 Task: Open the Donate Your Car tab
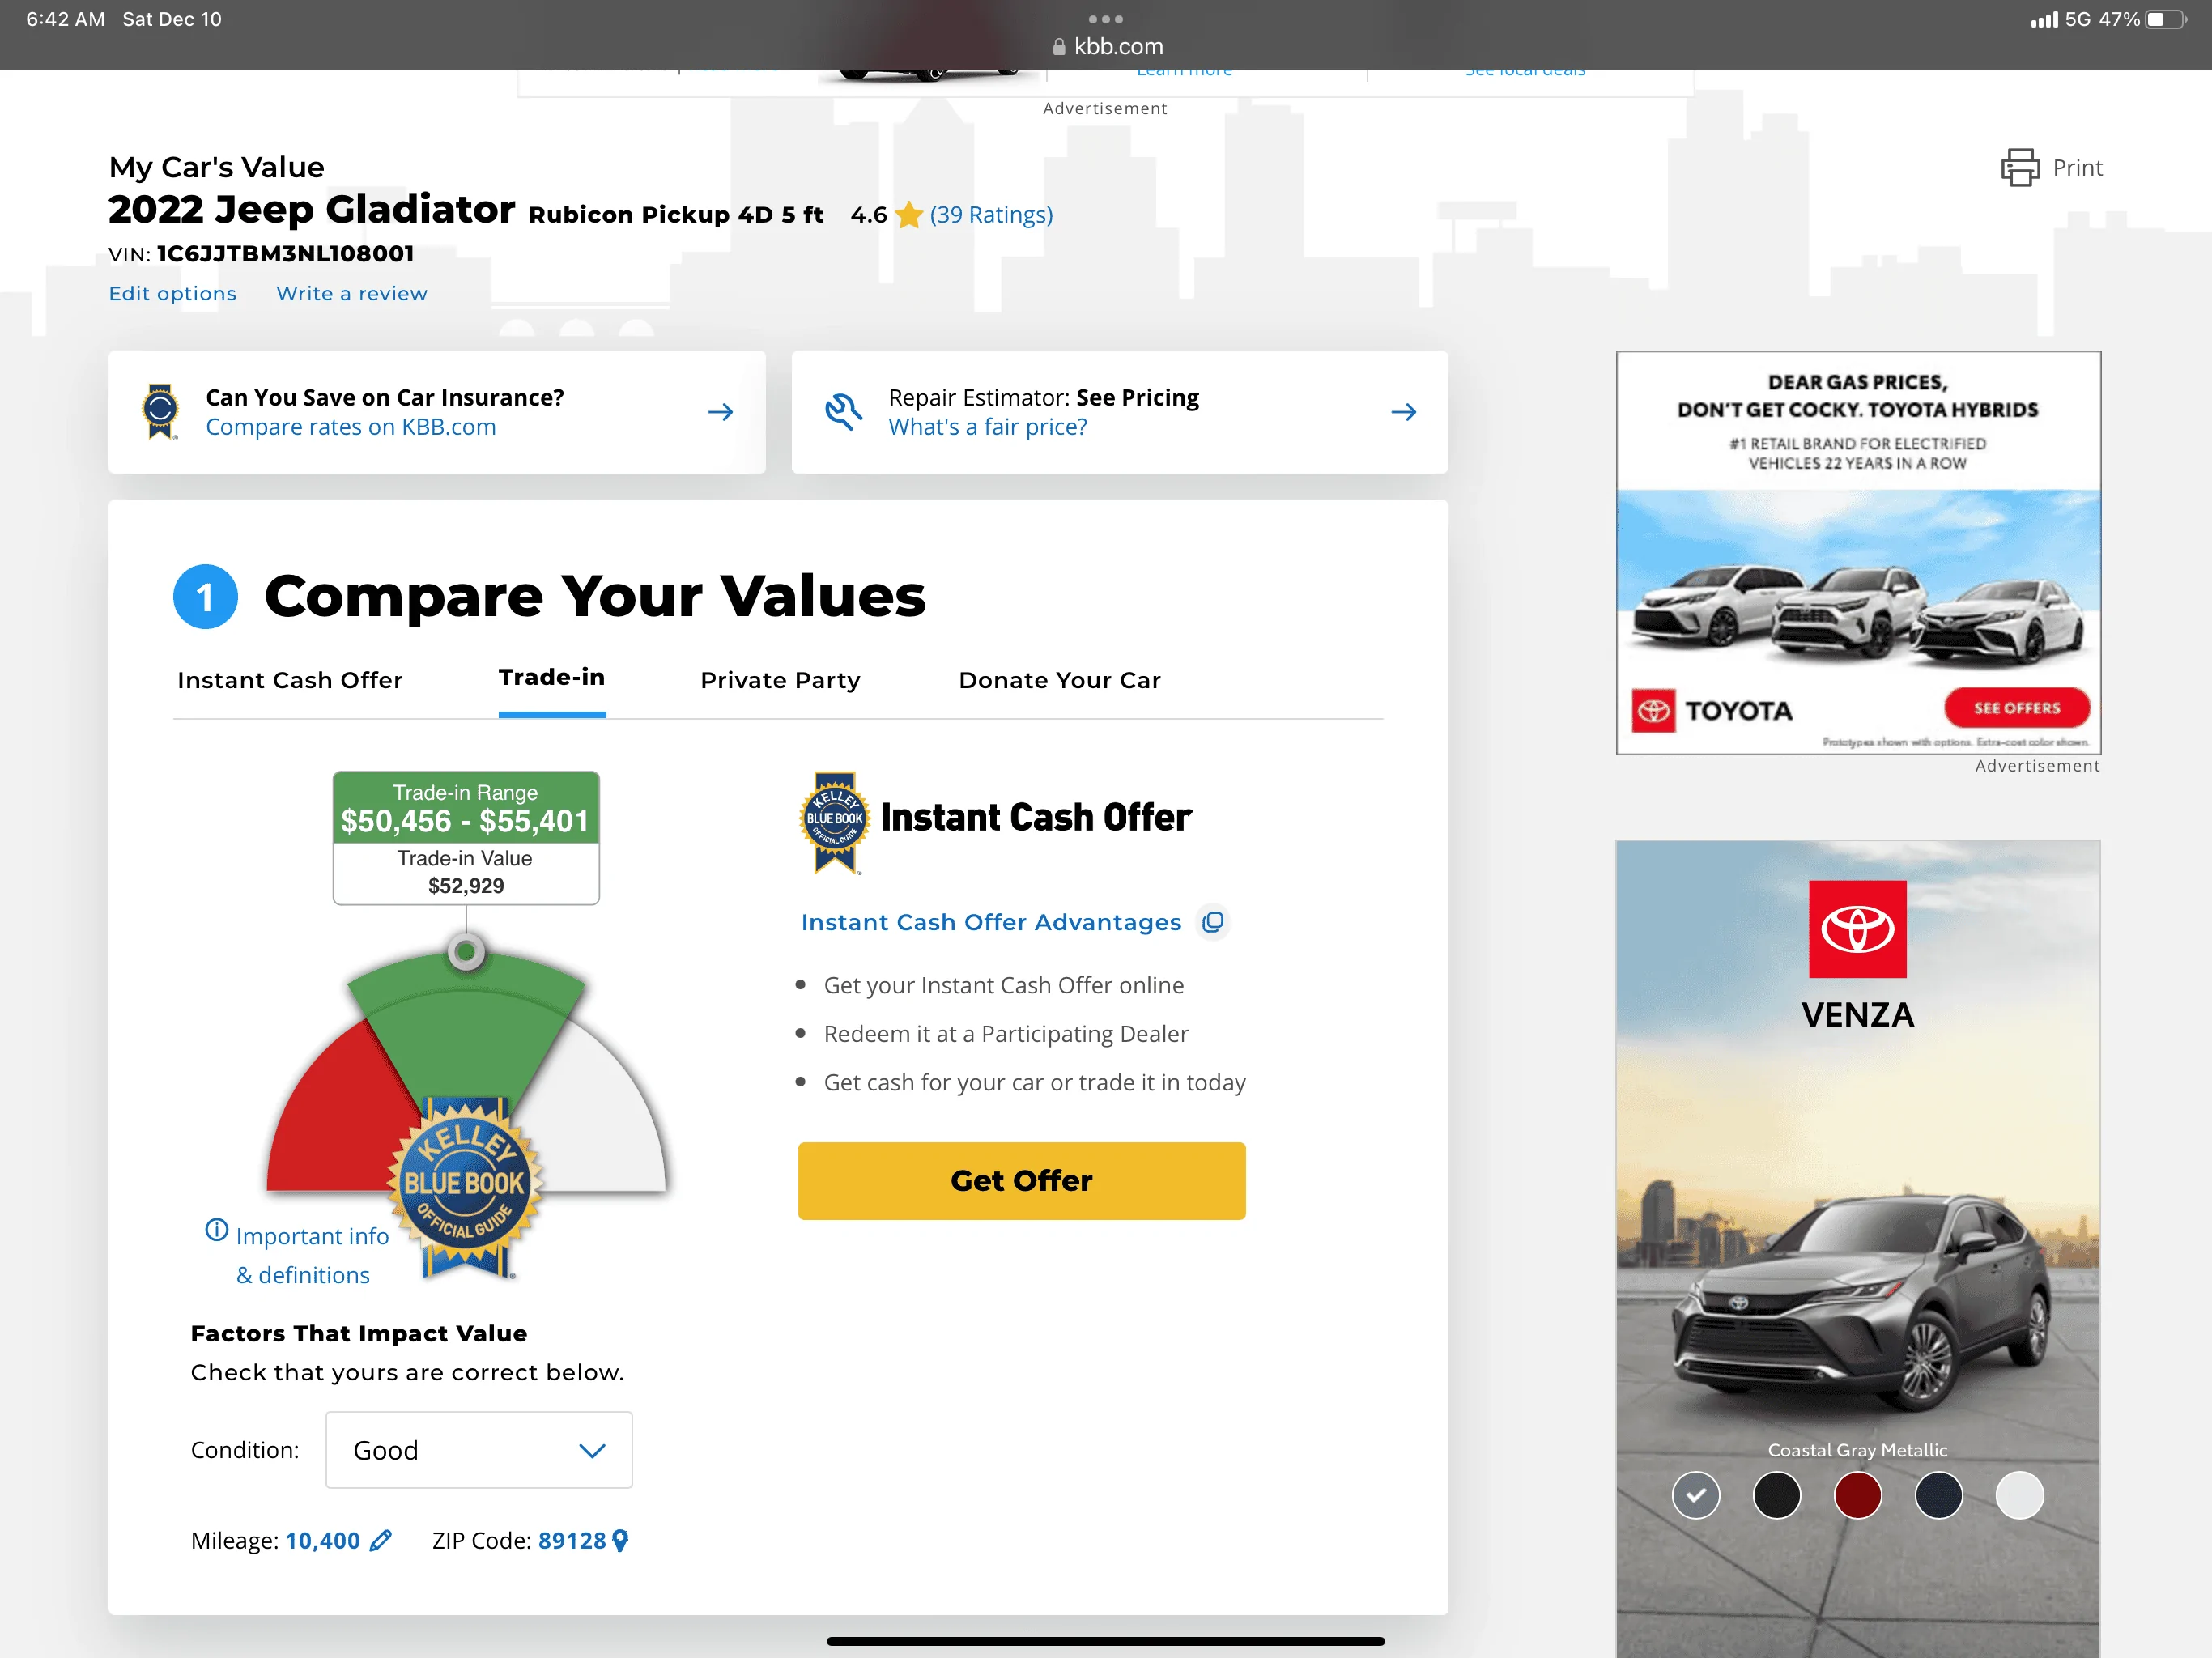[1060, 680]
